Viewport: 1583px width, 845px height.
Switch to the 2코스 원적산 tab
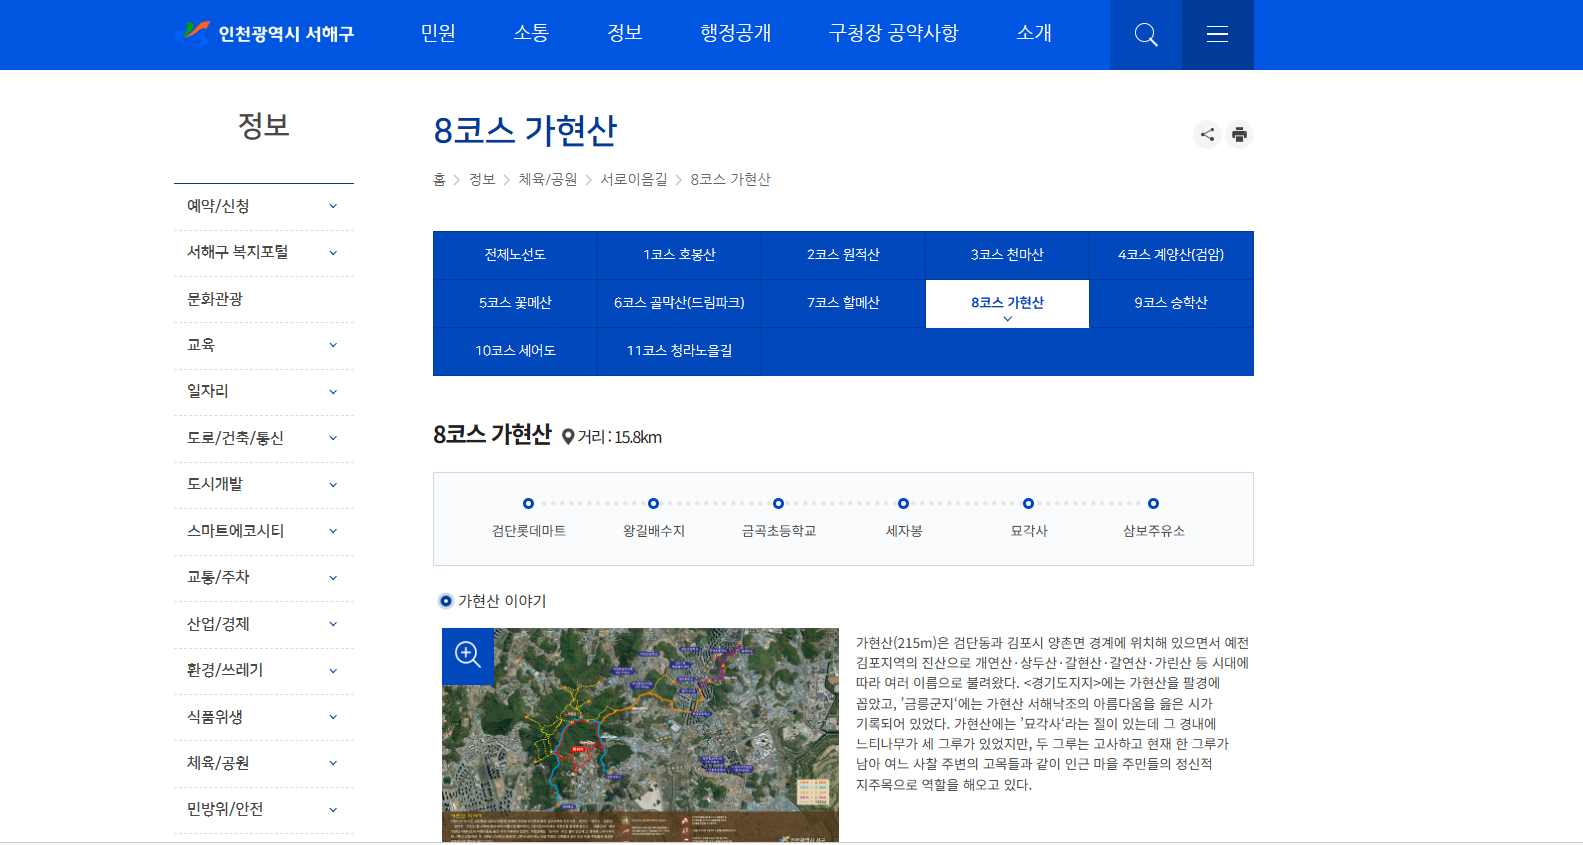[x=844, y=255]
